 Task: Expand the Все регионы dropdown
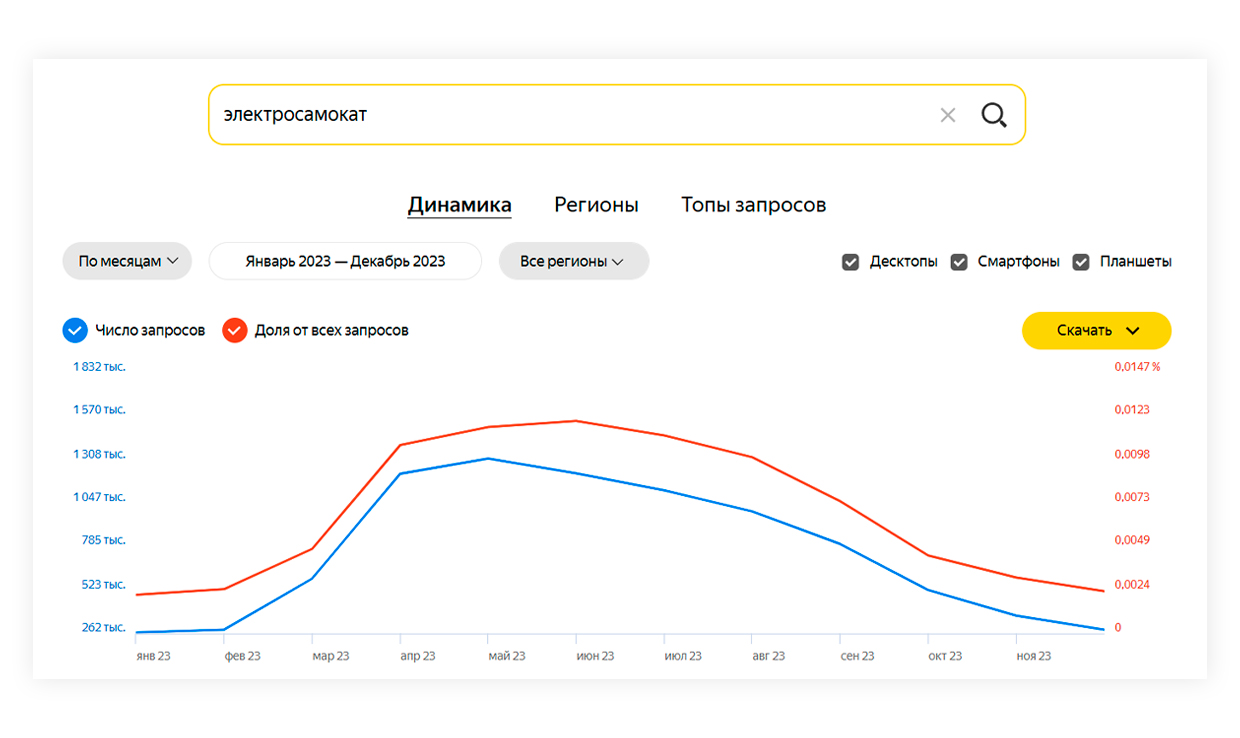click(x=574, y=261)
